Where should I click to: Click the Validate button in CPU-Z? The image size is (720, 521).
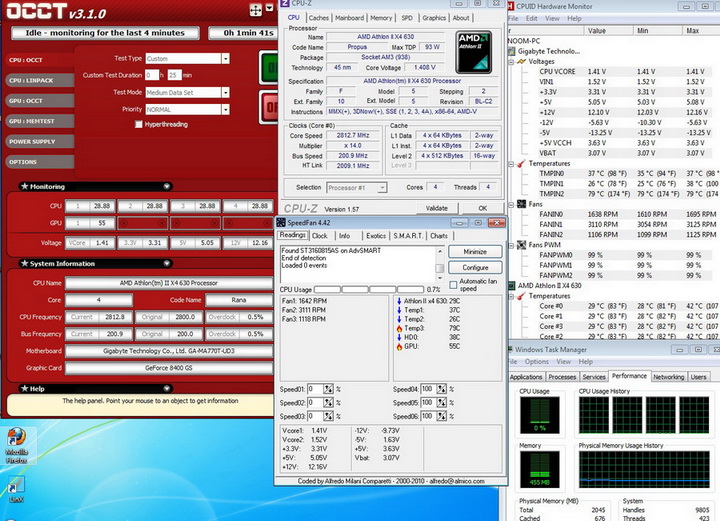(x=437, y=208)
